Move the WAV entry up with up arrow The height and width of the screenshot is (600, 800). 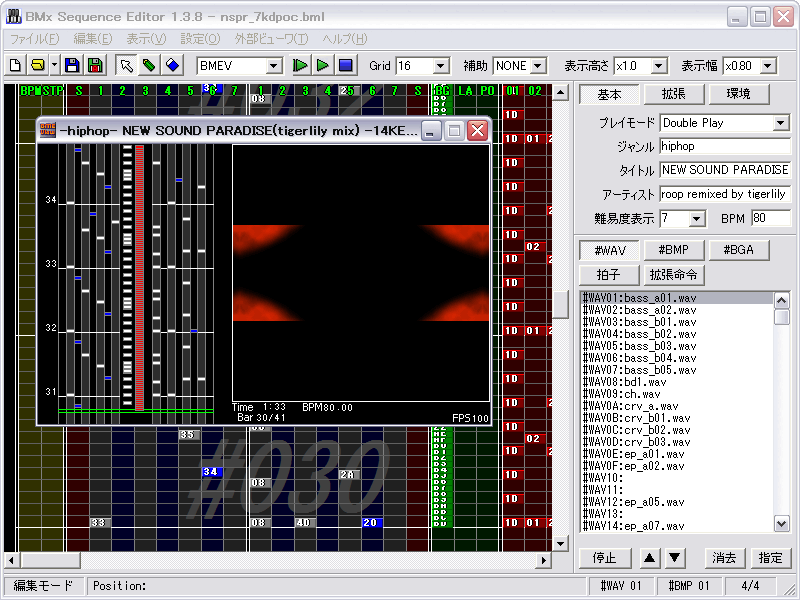649,558
